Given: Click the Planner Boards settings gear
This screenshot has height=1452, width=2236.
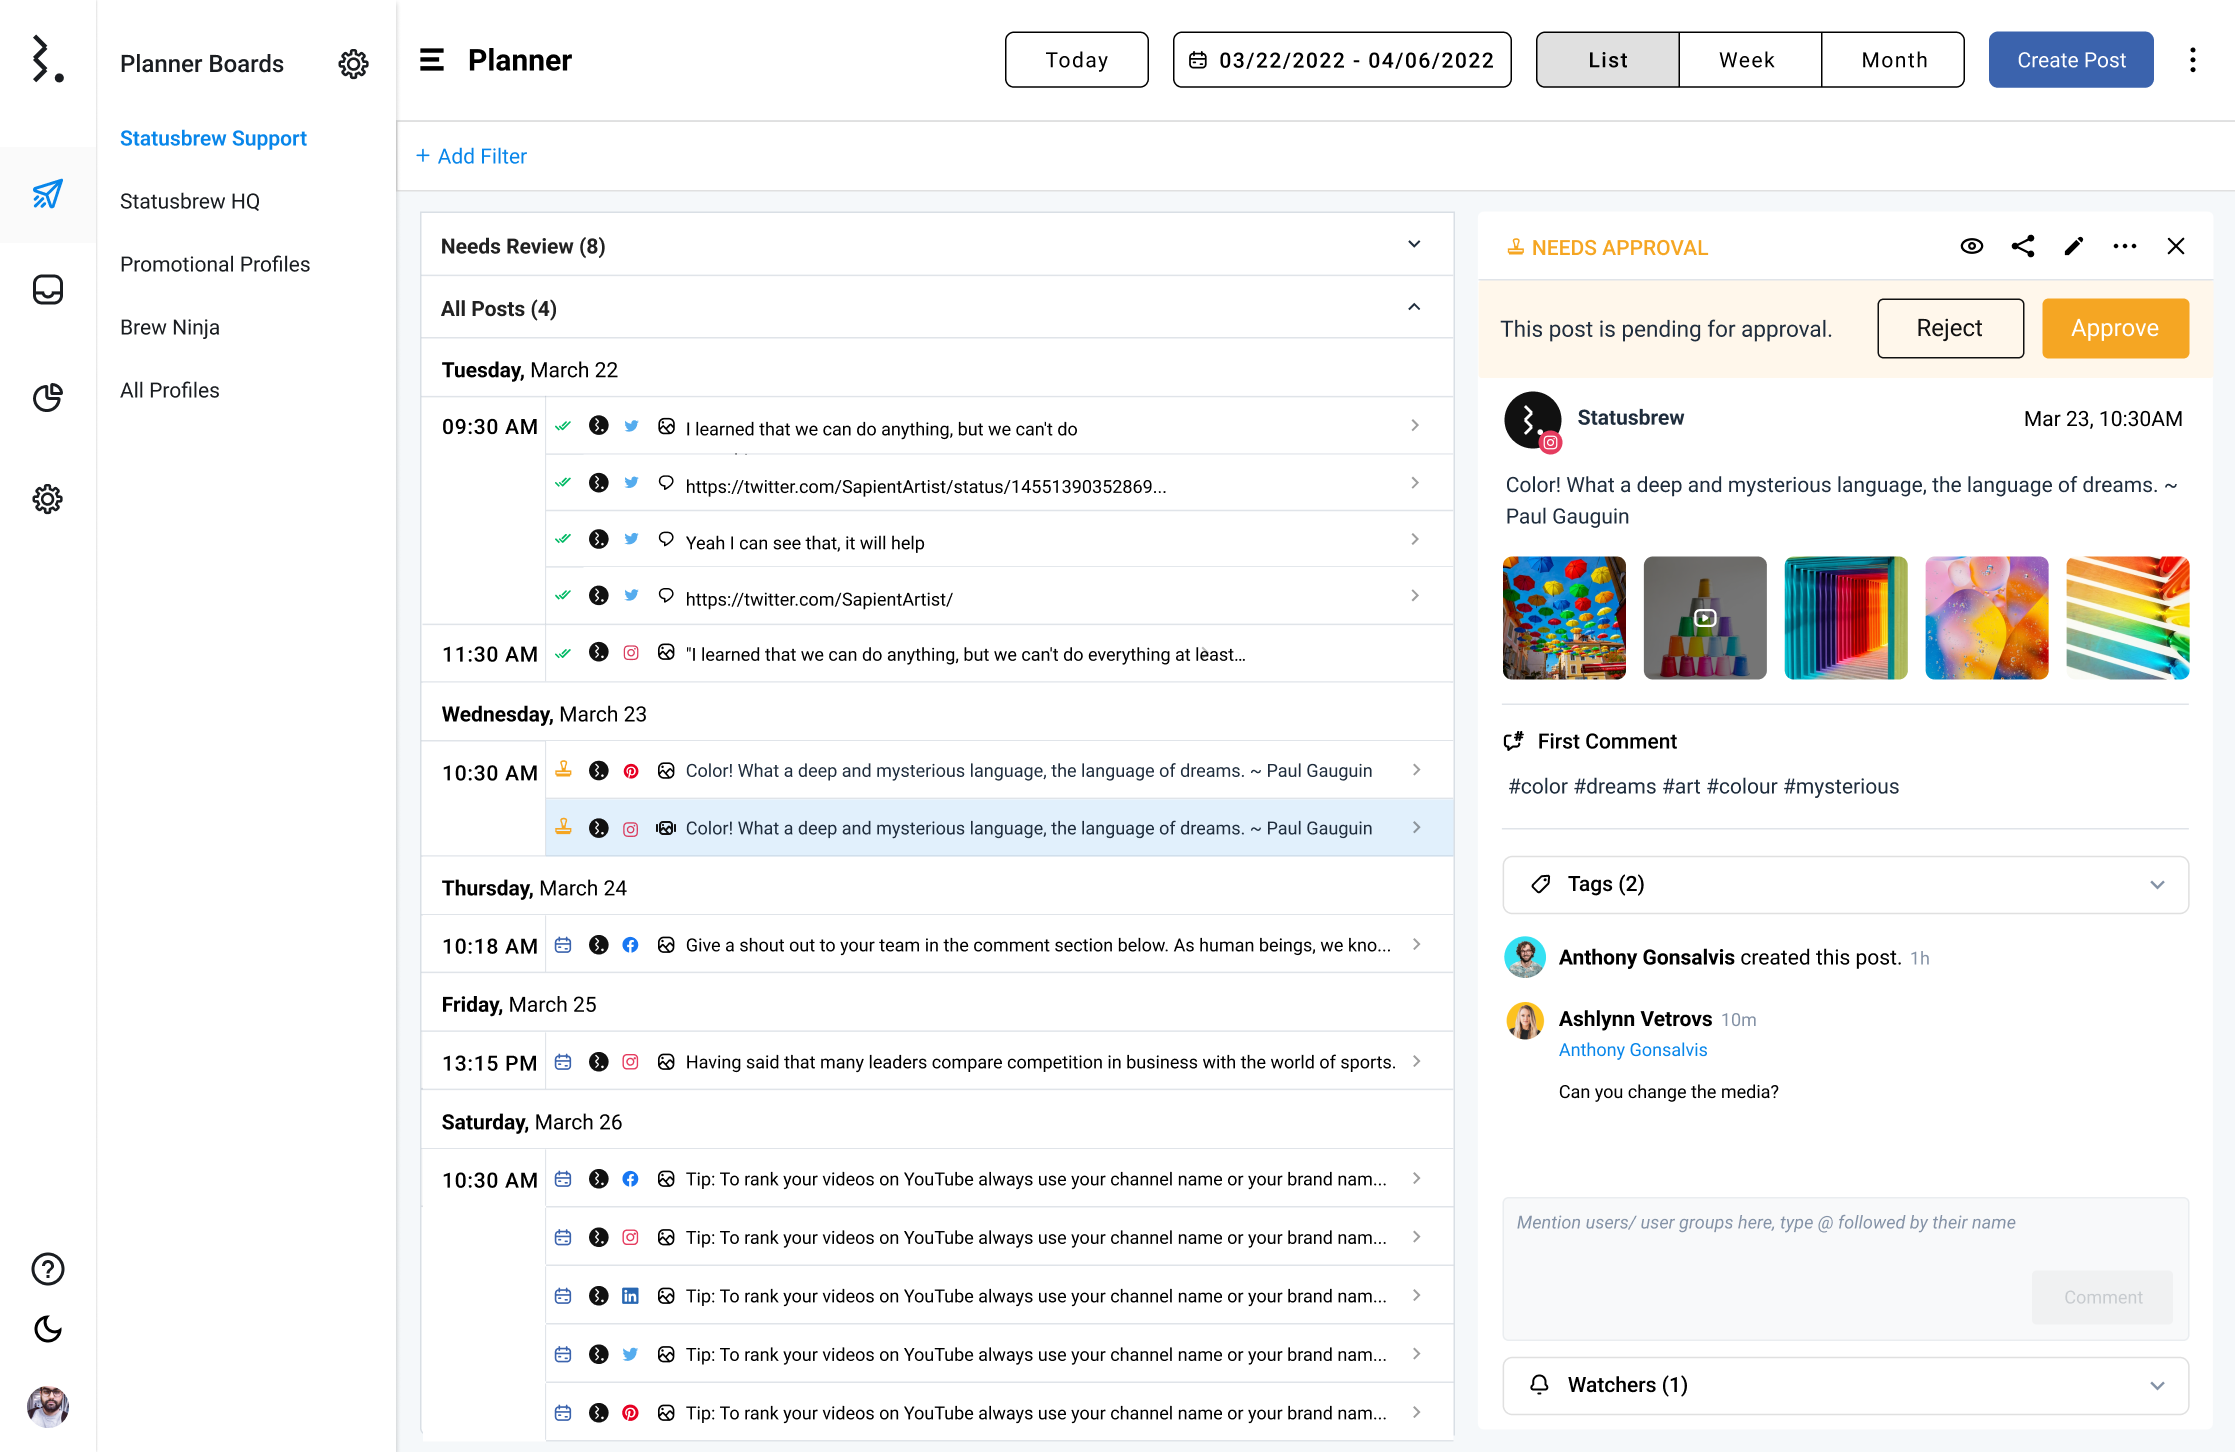Looking at the screenshot, I should 353,64.
